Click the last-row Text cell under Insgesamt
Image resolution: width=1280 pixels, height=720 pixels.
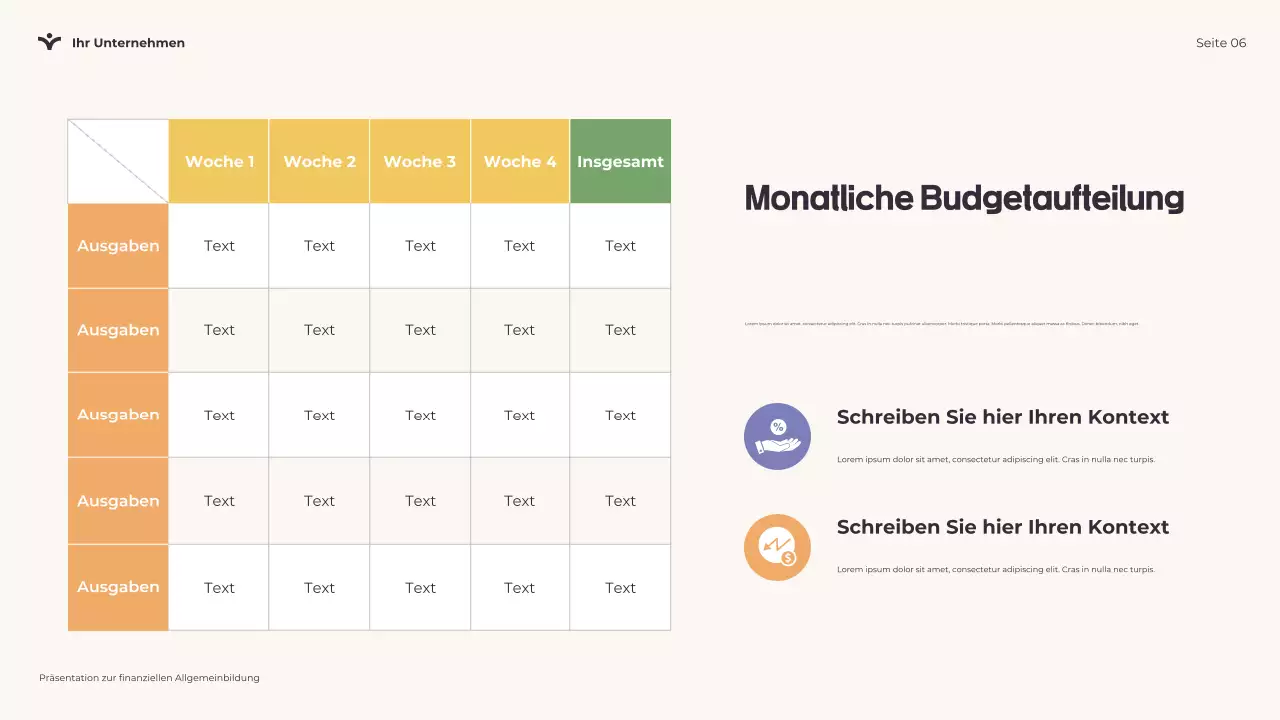pyautogui.click(x=620, y=588)
